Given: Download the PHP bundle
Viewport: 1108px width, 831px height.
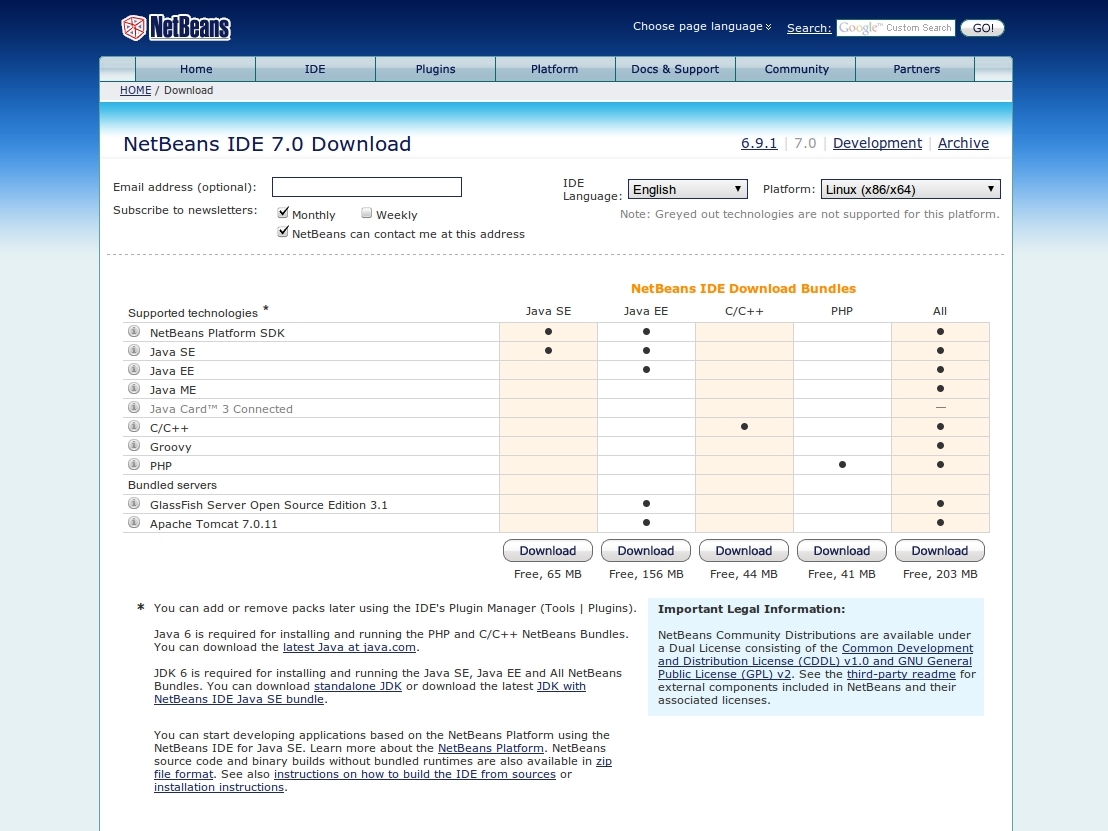Looking at the screenshot, I should click(x=842, y=550).
